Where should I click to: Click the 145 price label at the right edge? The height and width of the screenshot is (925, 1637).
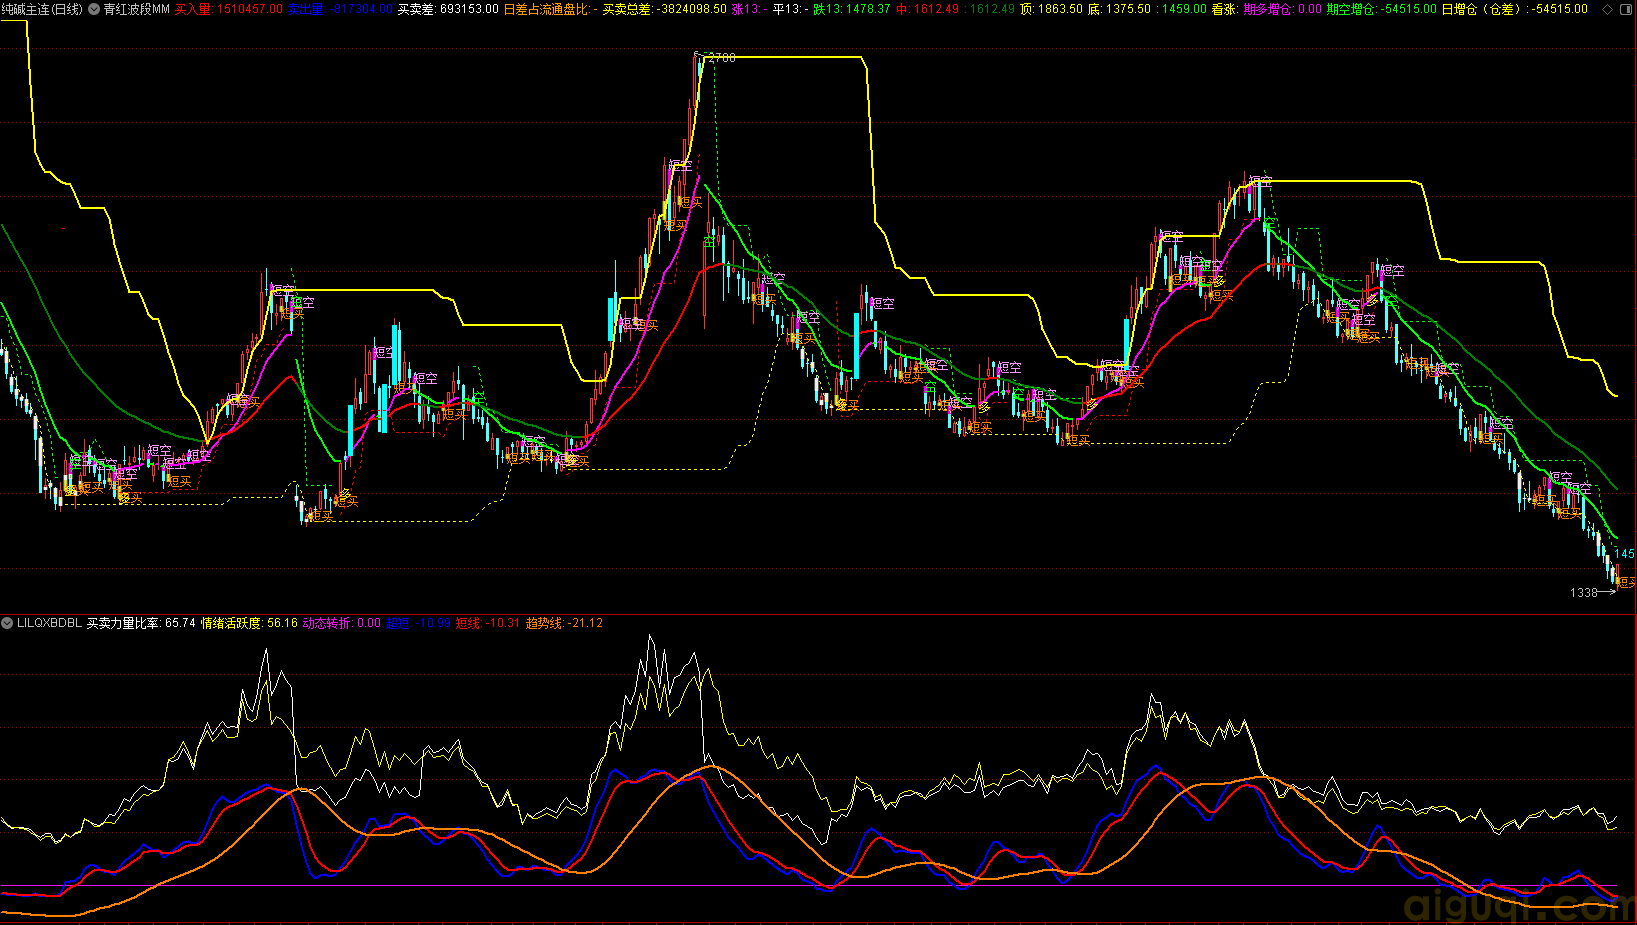click(x=1624, y=554)
